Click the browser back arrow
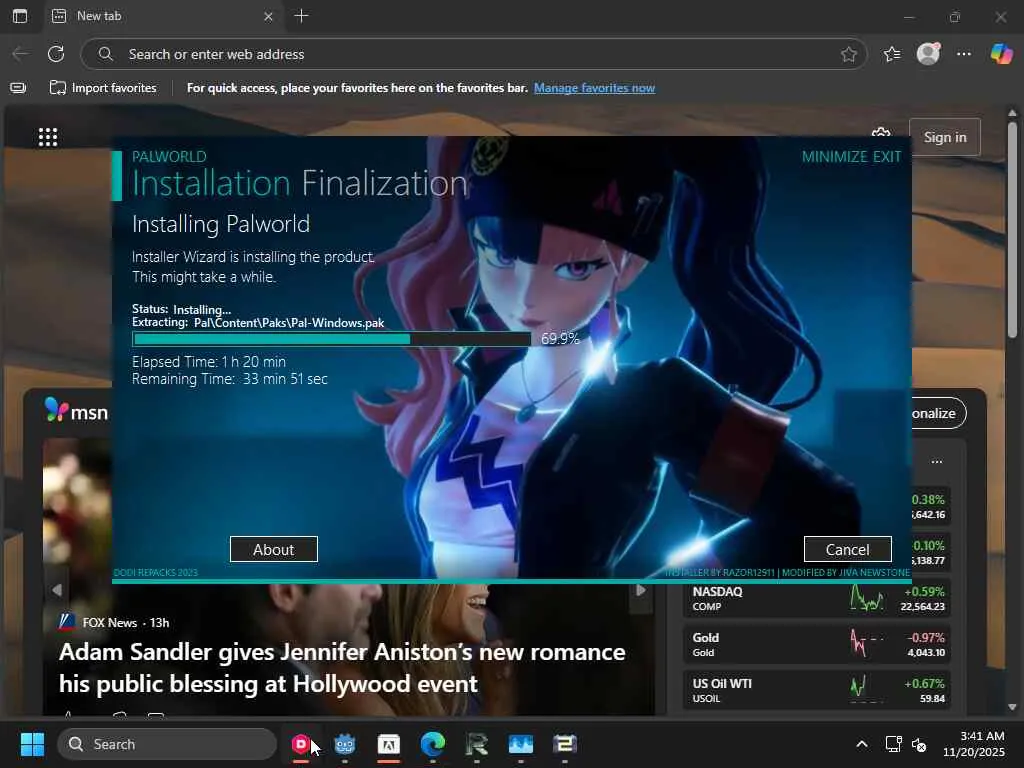This screenshot has height=768, width=1024. pyautogui.click(x=20, y=54)
